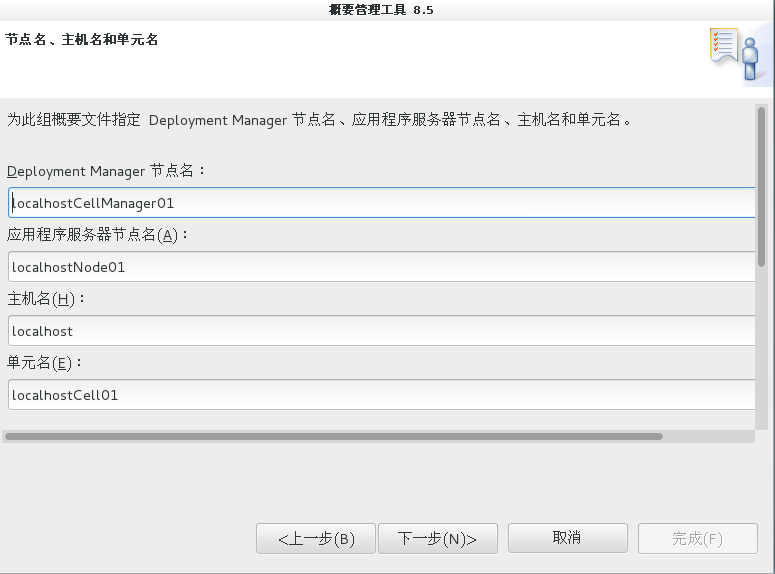Click the 概要管理工具 8.5 title bar
Image resolution: width=775 pixels, height=574 pixels.
coord(381,10)
